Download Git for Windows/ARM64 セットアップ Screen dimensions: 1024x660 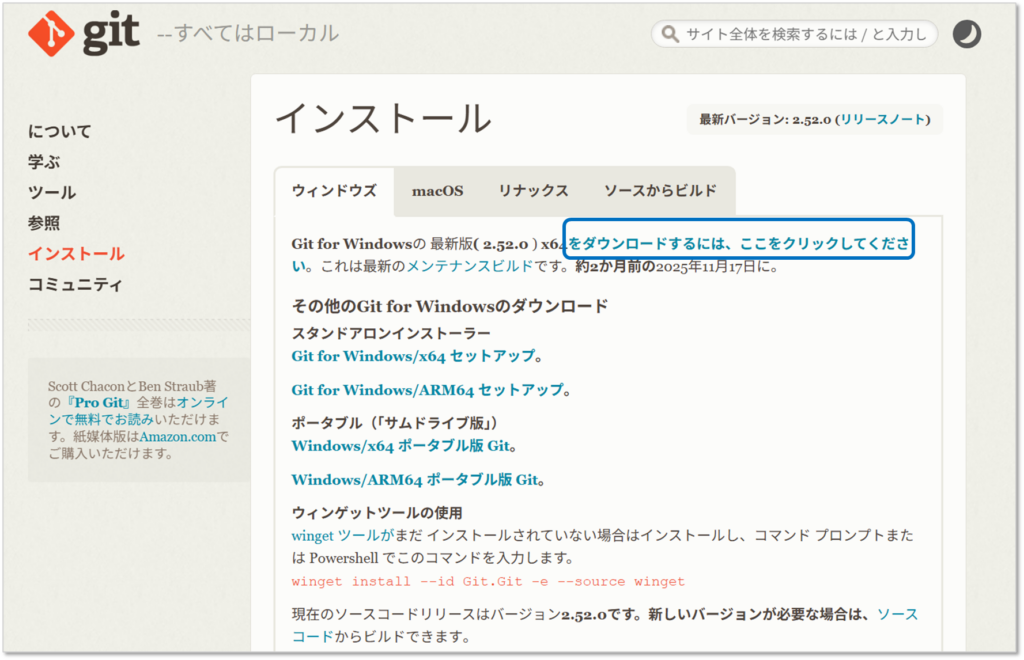tap(427, 390)
